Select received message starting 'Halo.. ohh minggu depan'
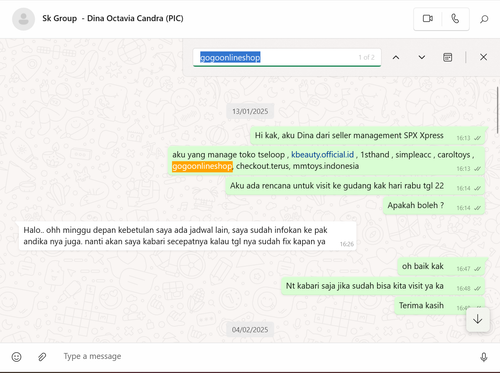The width and height of the screenshot is (500, 373). coord(187,236)
